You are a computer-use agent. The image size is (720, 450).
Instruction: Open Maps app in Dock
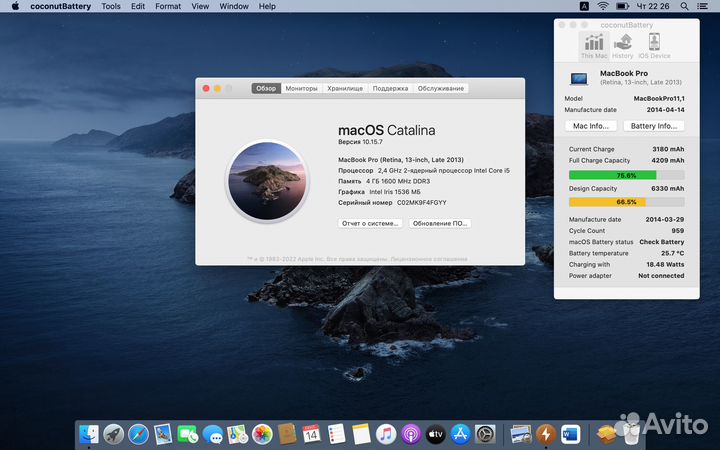click(x=237, y=434)
